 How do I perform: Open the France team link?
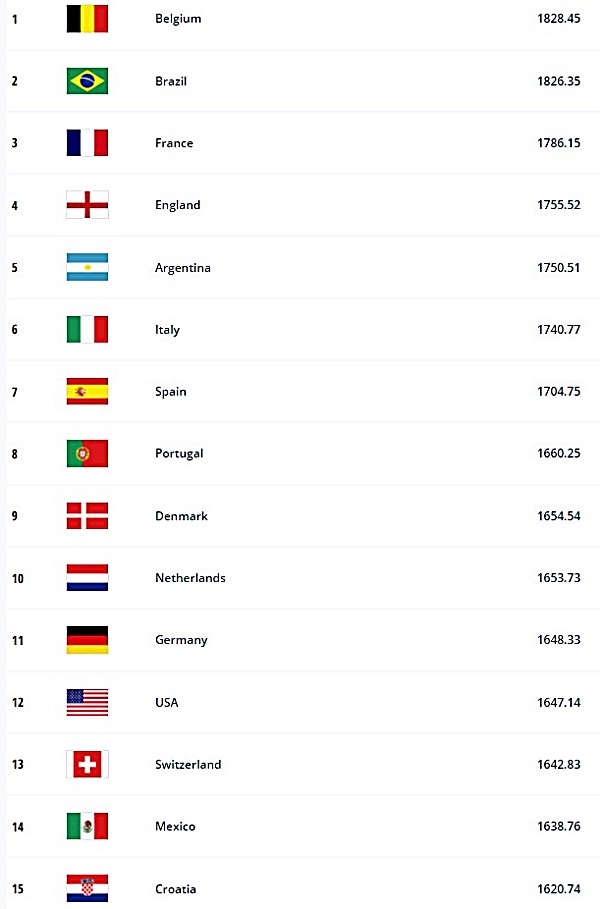(174, 143)
